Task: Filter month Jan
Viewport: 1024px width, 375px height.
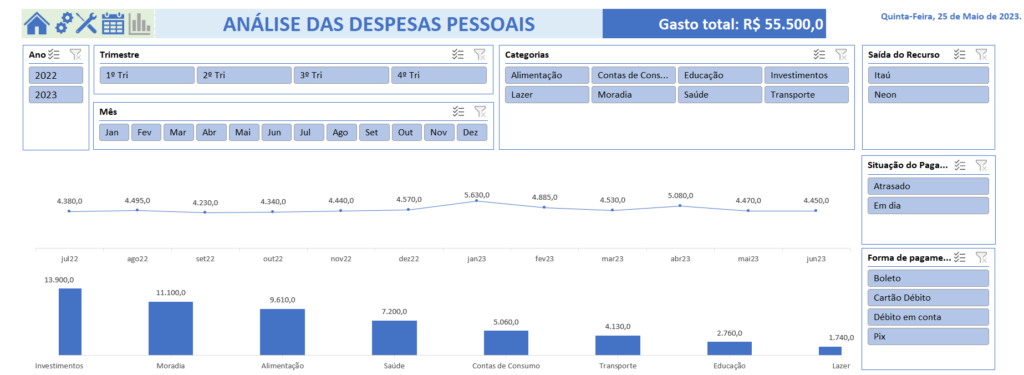Action: click(x=114, y=133)
